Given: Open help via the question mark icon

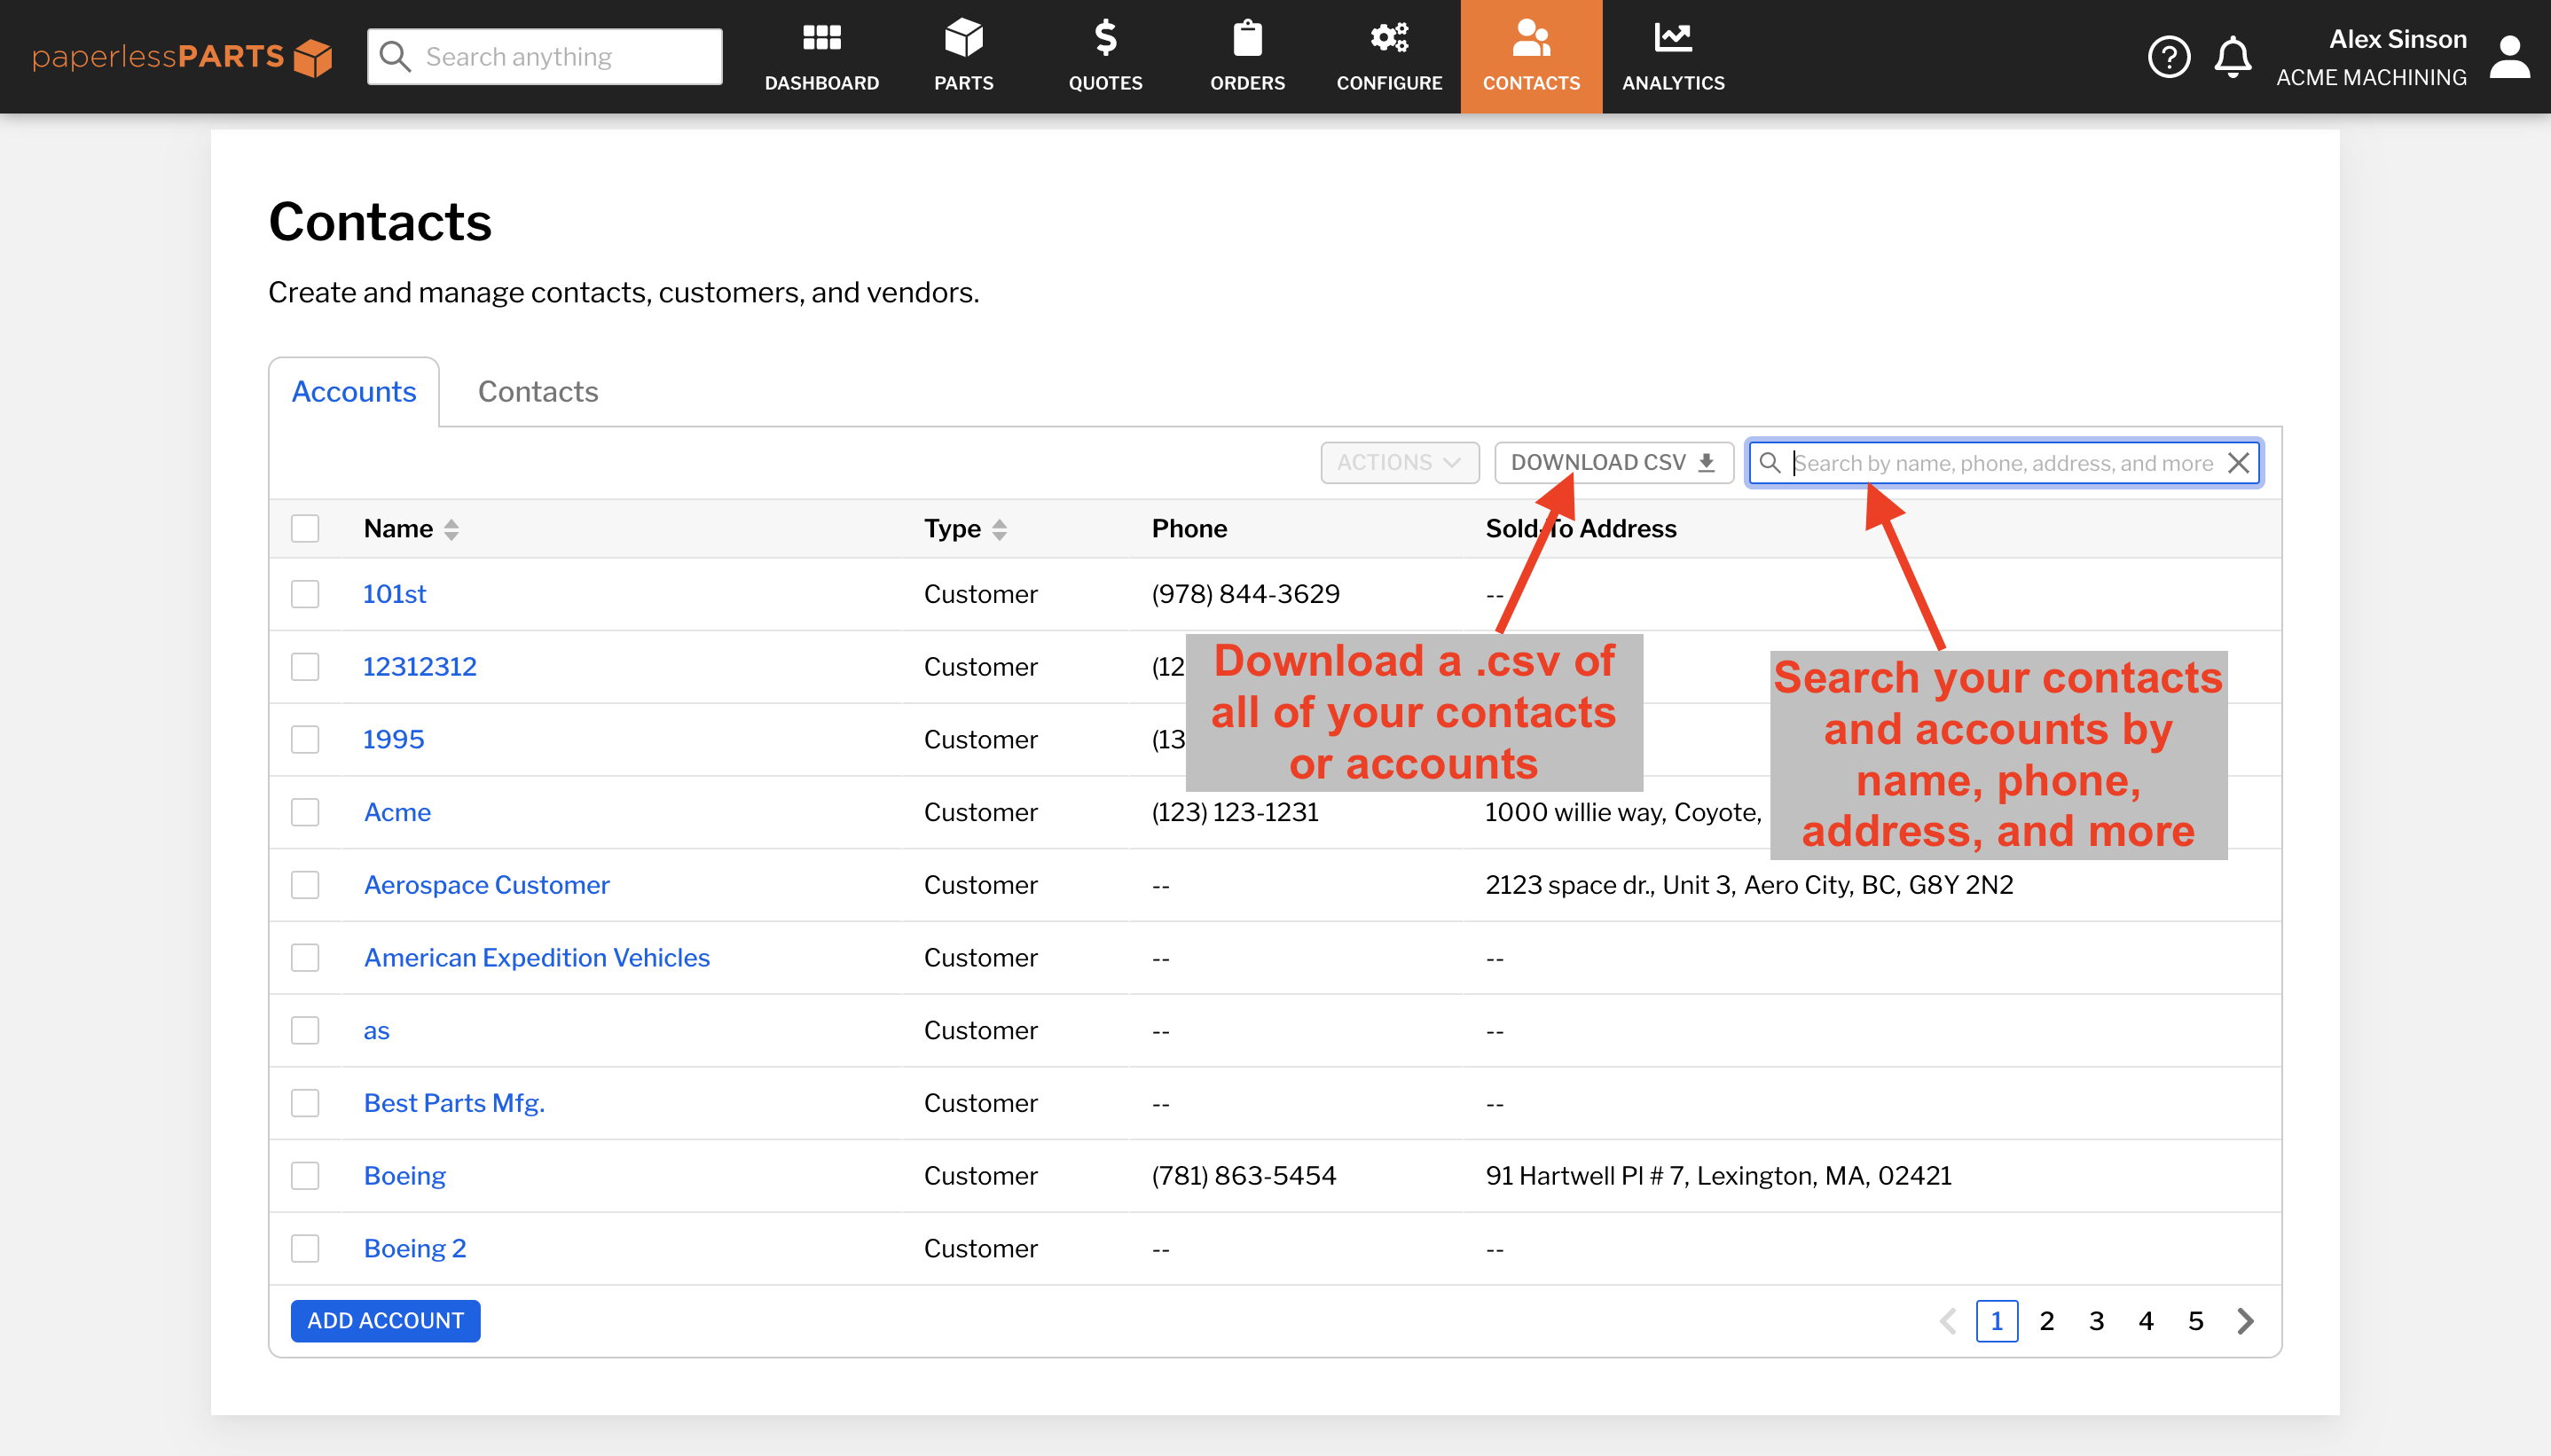Looking at the screenshot, I should click(x=2168, y=57).
